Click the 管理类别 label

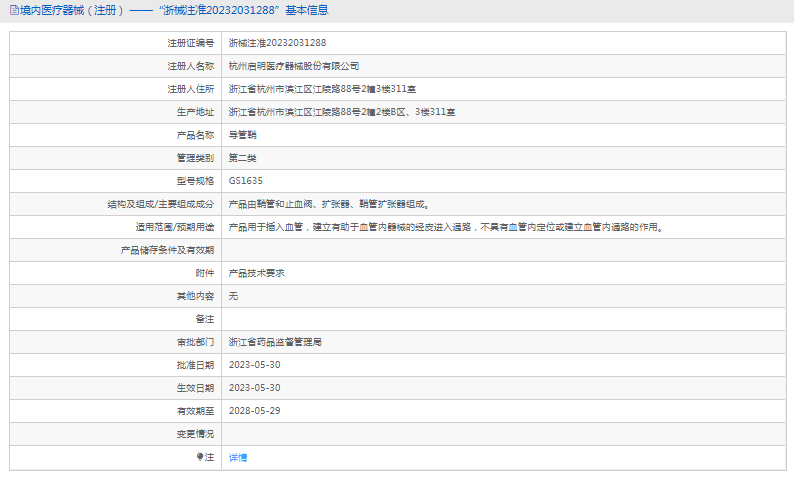tap(195, 158)
